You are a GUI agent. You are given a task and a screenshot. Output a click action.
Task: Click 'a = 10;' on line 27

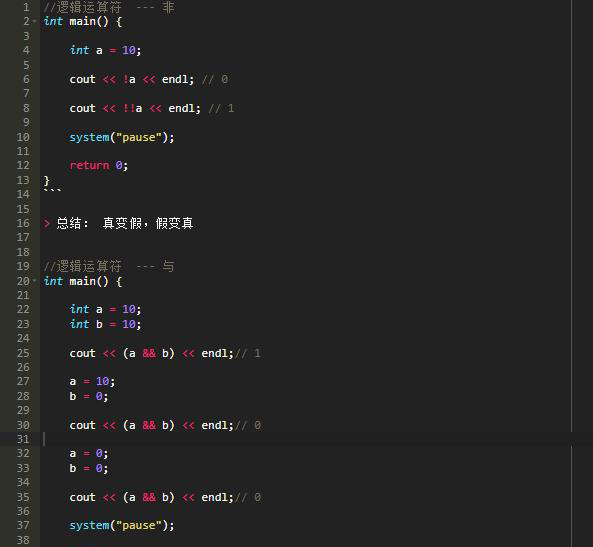tap(92, 381)
